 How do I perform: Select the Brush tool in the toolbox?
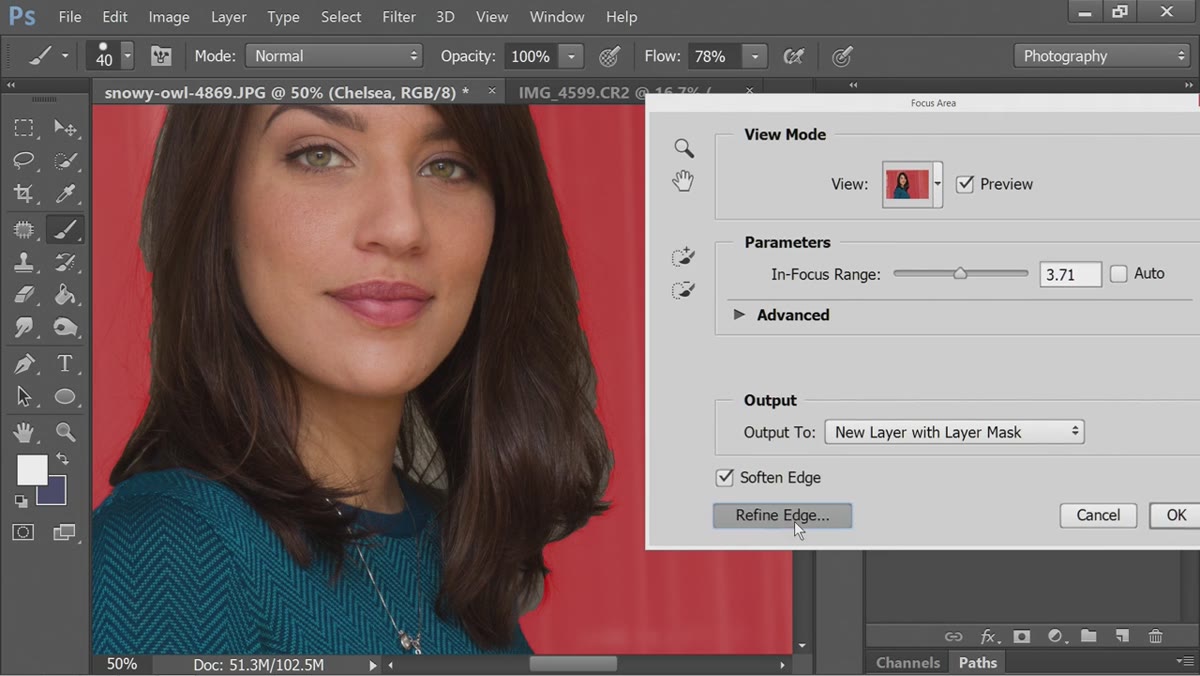point(65,230)
